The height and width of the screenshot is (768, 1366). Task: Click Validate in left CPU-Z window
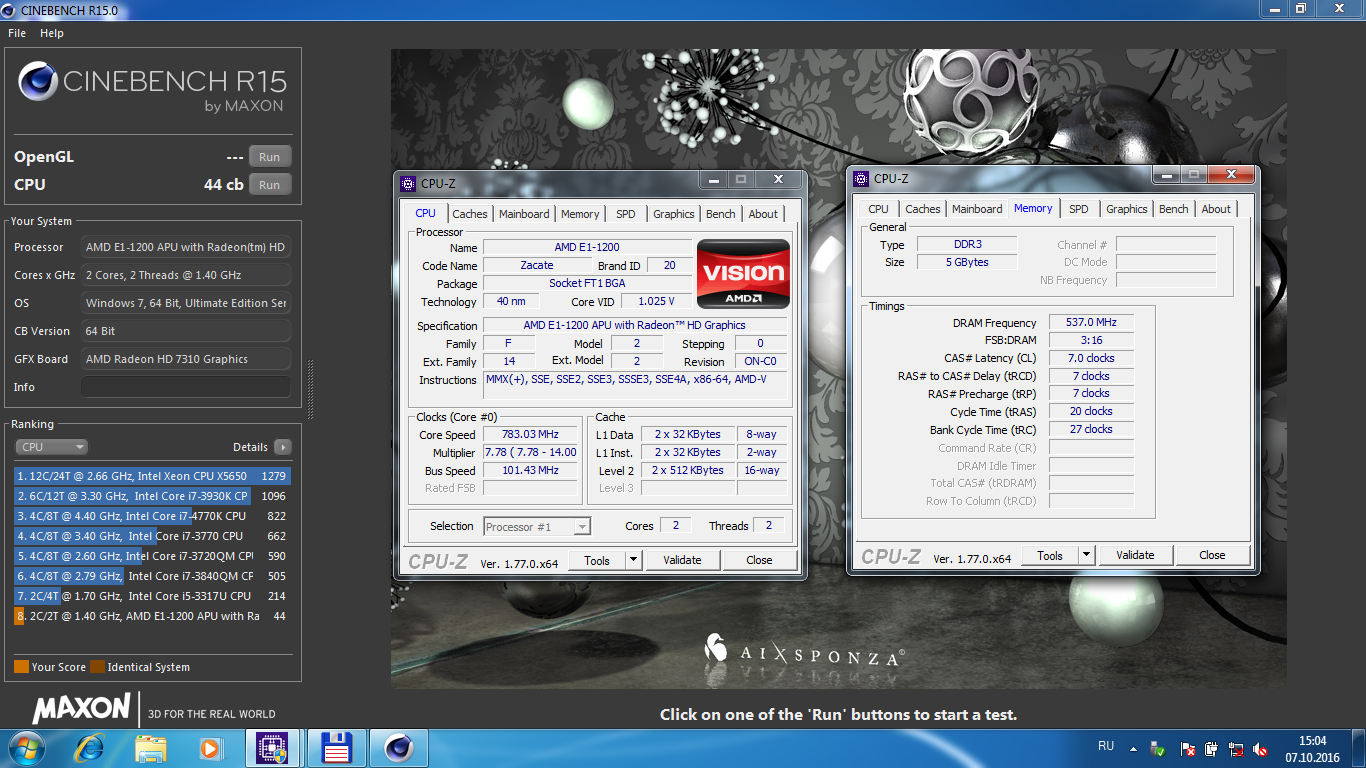click(682, 560)
